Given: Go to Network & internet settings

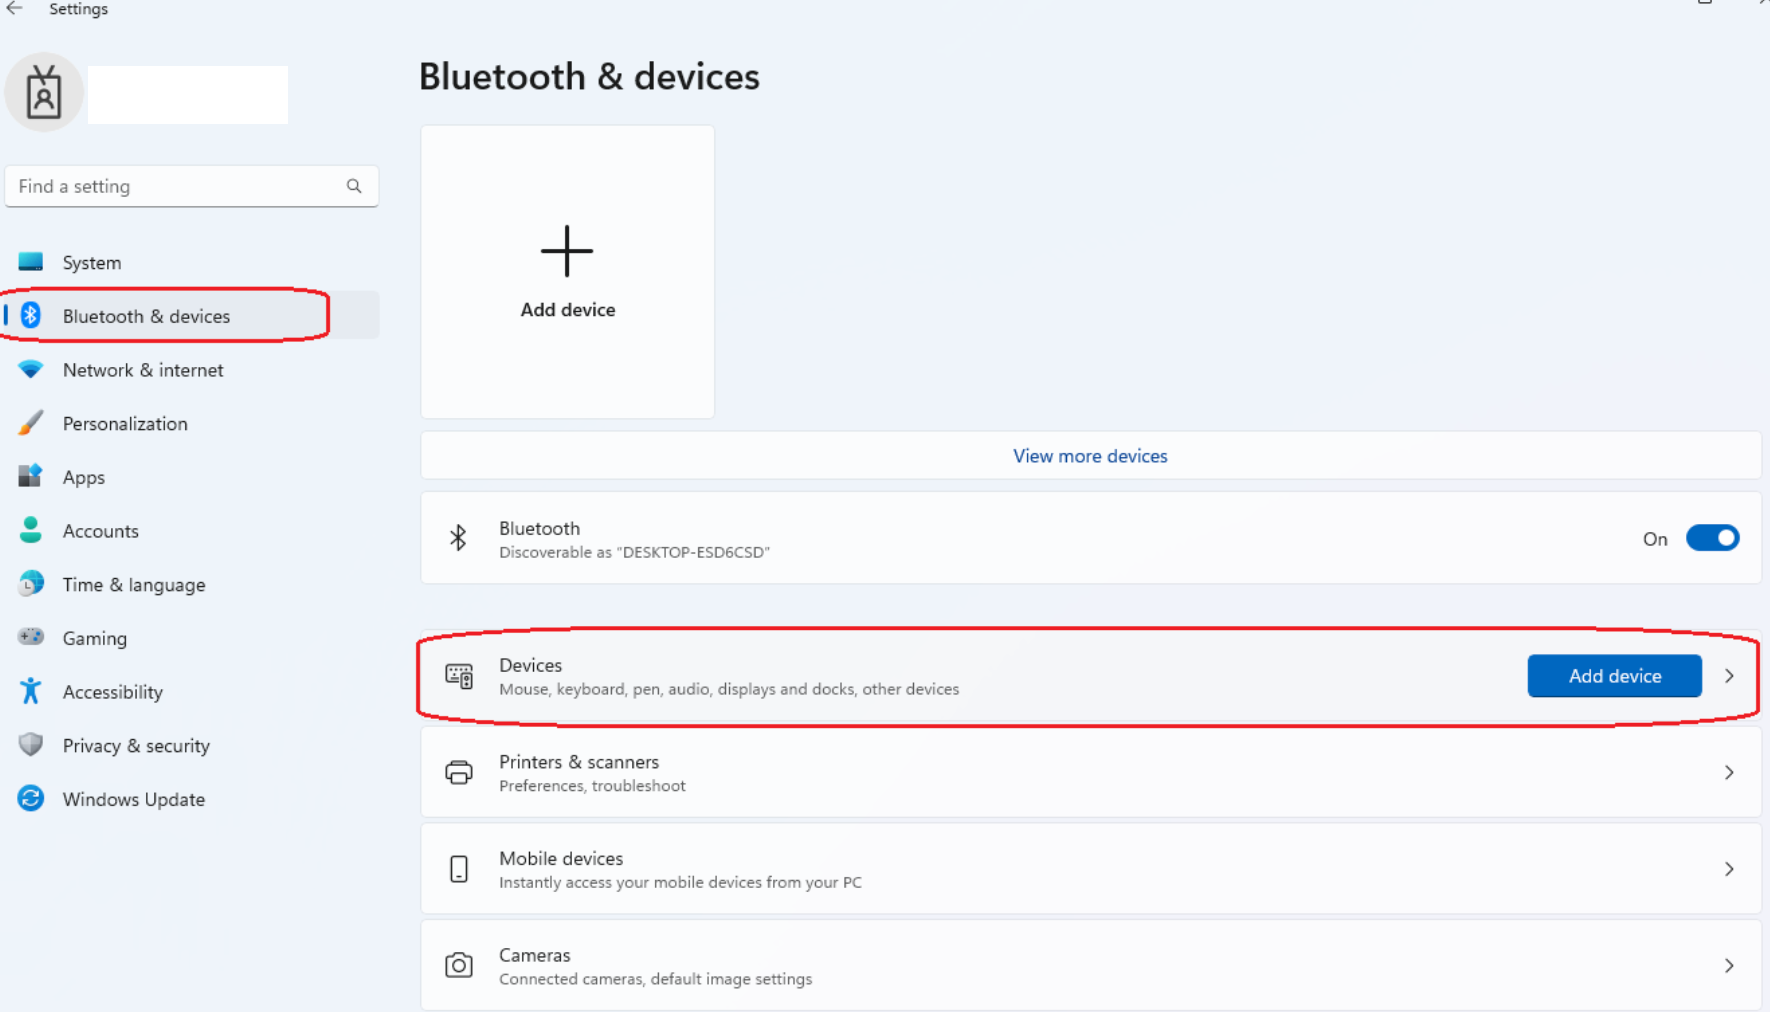Looking at the screenshot, I should [142, 370].
